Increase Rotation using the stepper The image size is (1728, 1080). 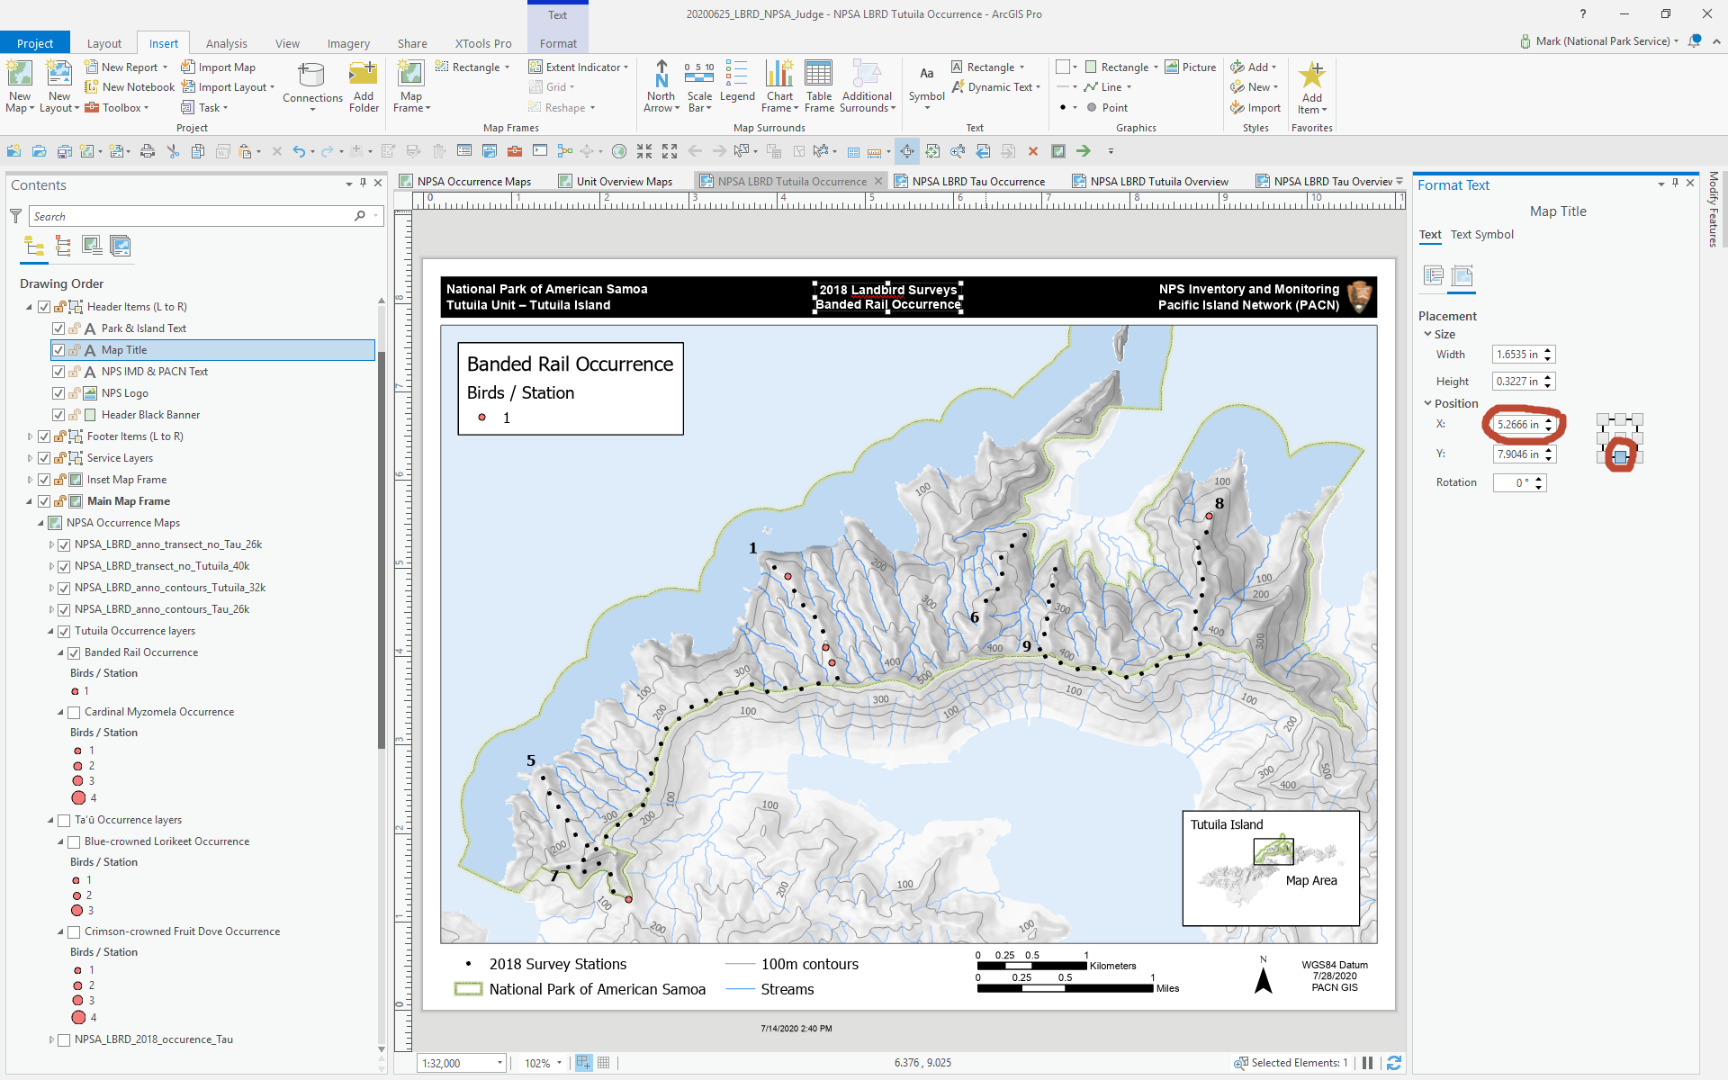pos(1539,479)
